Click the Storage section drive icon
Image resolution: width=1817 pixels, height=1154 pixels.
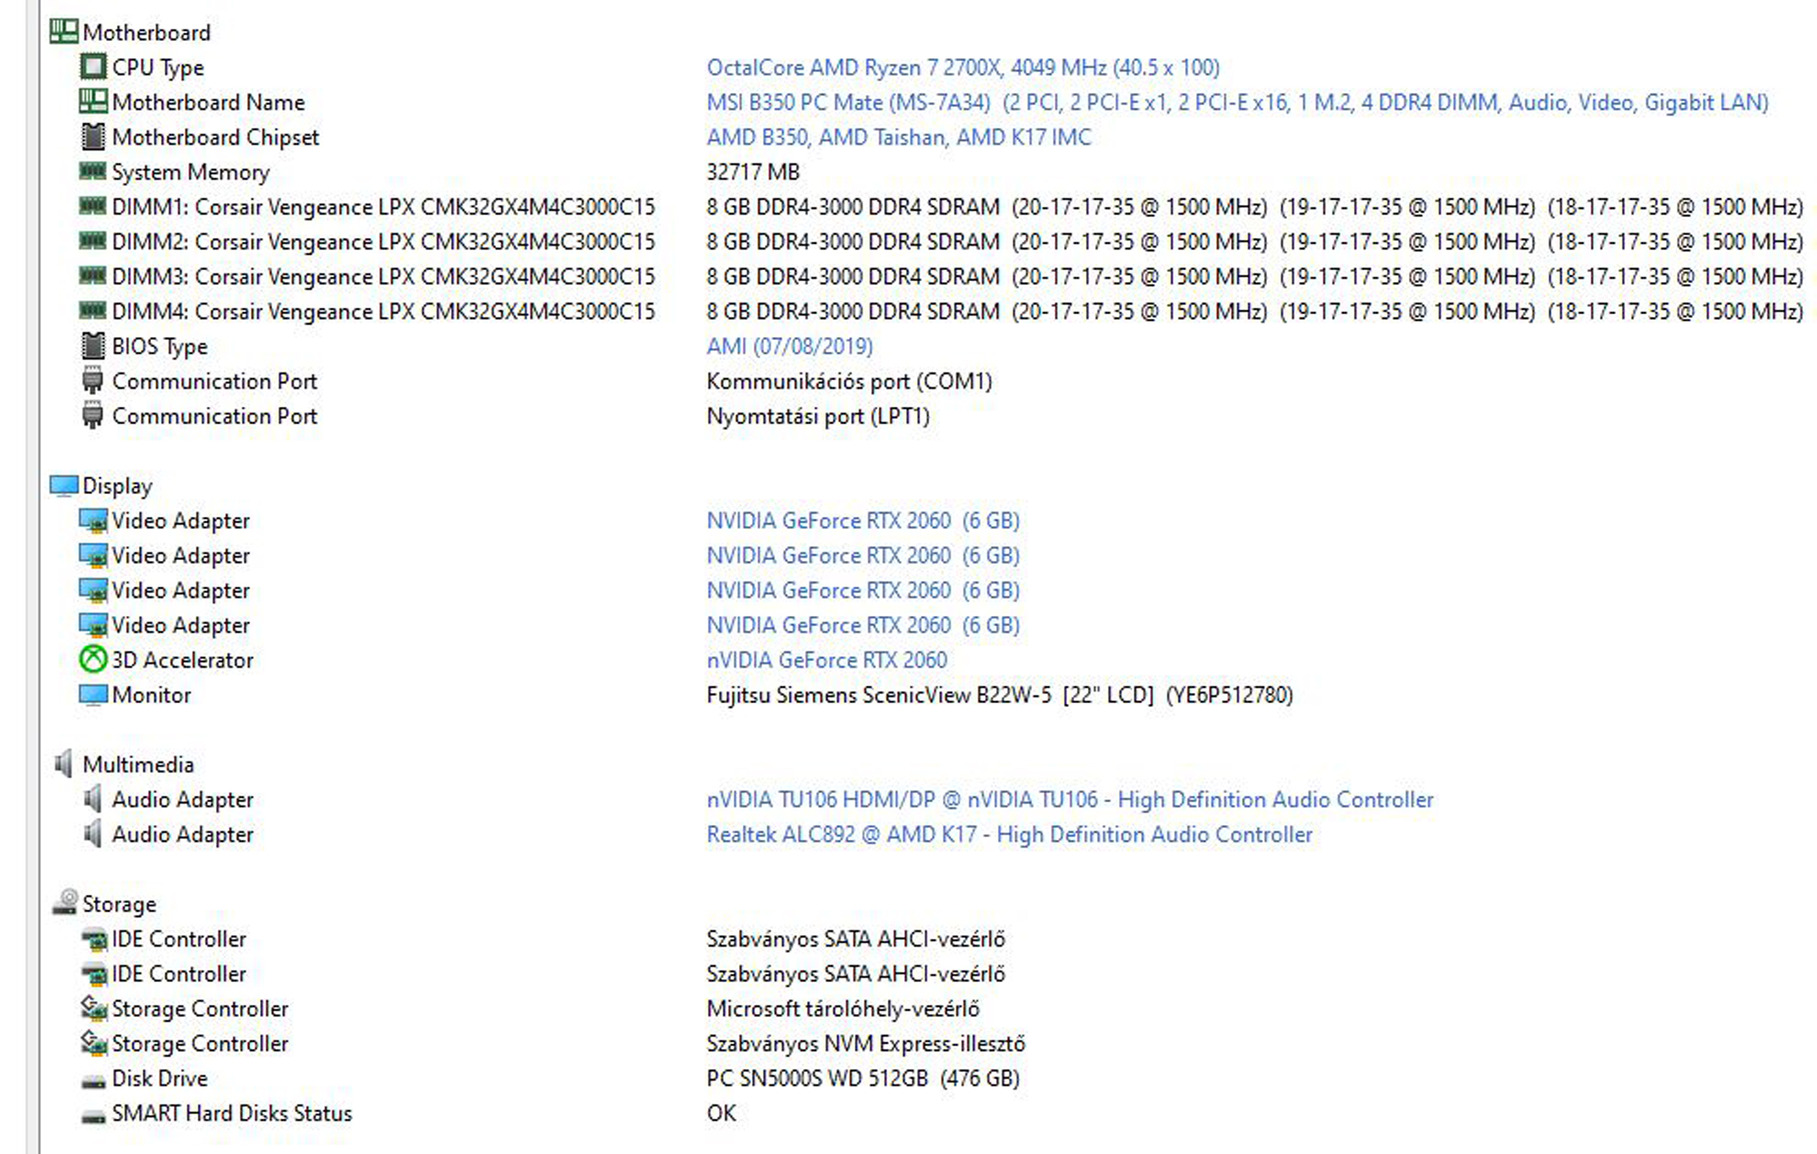tap(65, 902)
